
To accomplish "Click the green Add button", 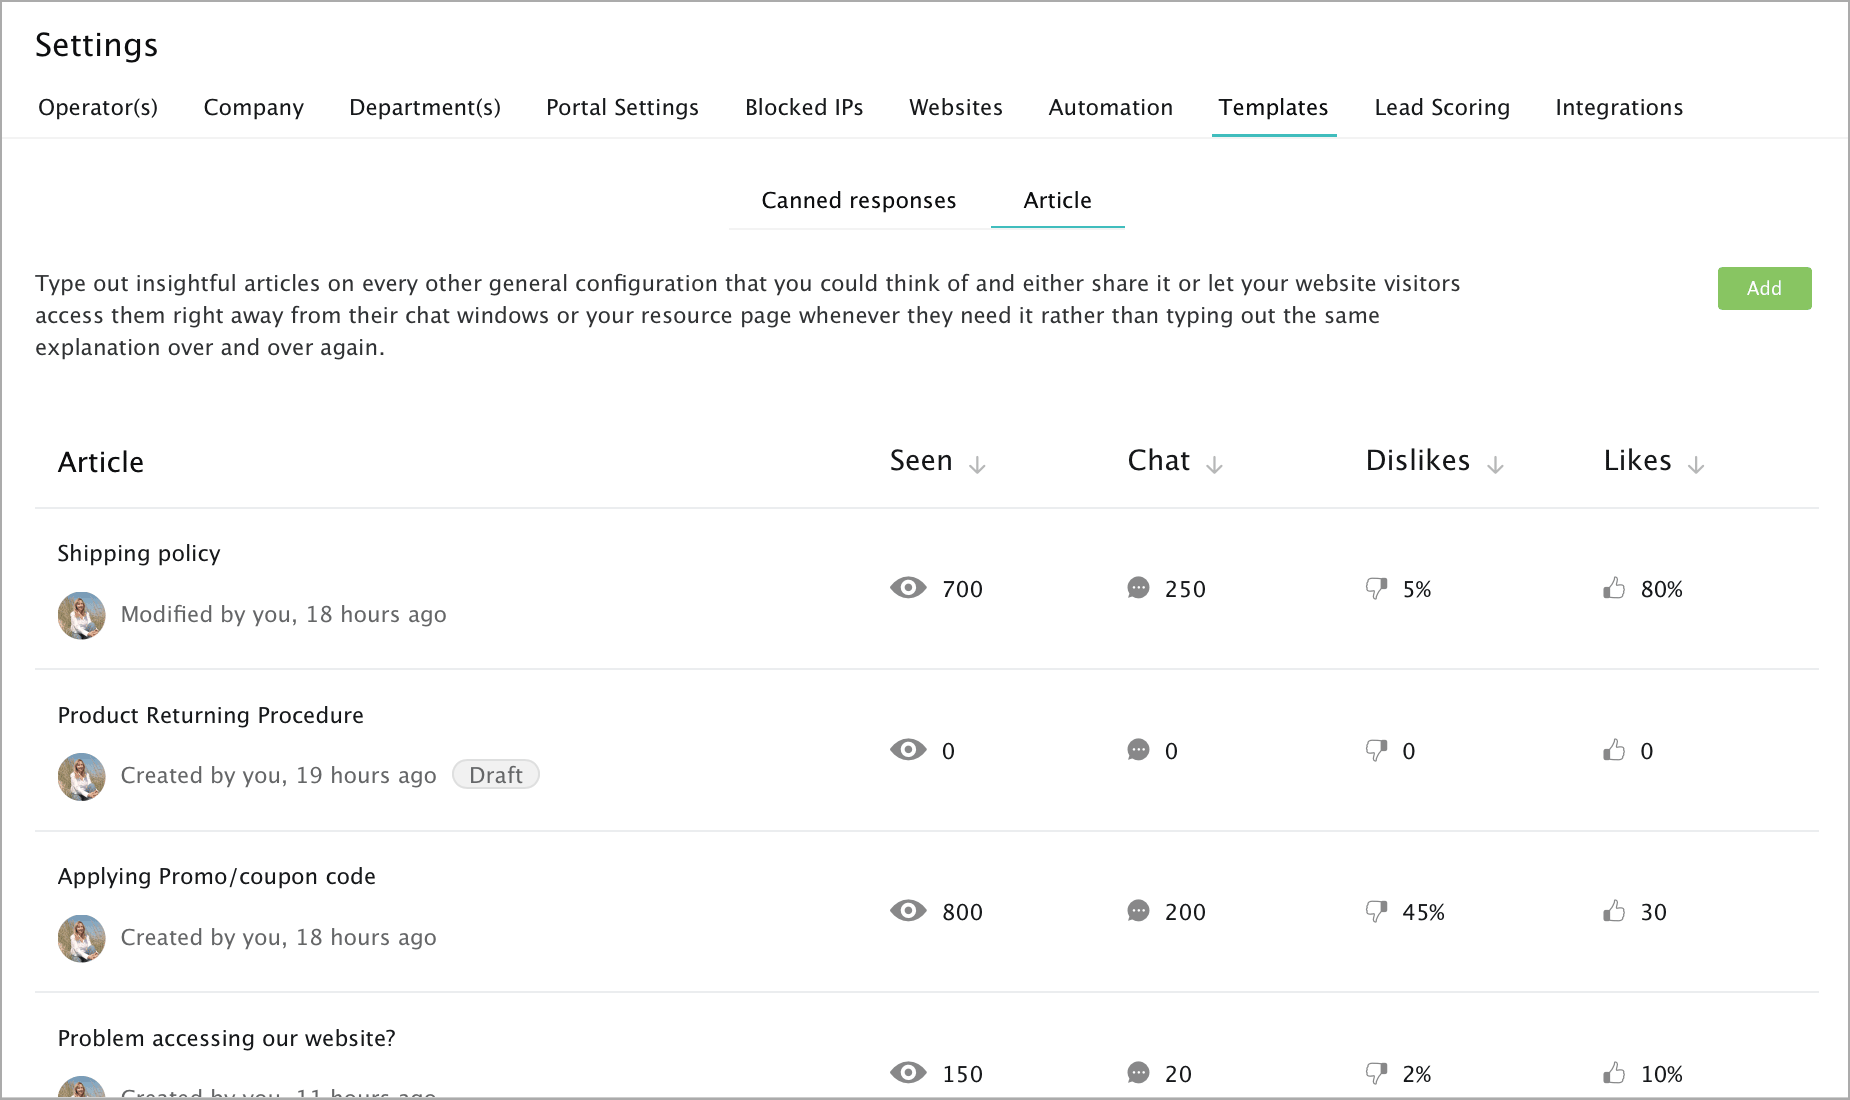I will click(x=1764, y=288).
